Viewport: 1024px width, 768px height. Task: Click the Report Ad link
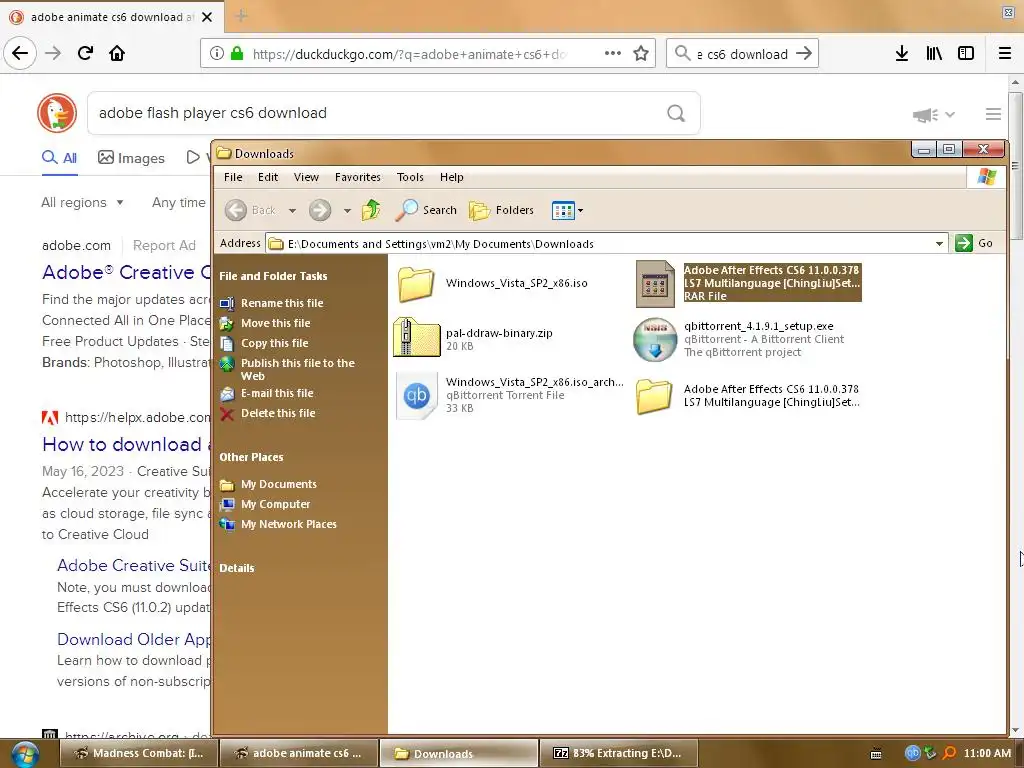tap(164, 246)
